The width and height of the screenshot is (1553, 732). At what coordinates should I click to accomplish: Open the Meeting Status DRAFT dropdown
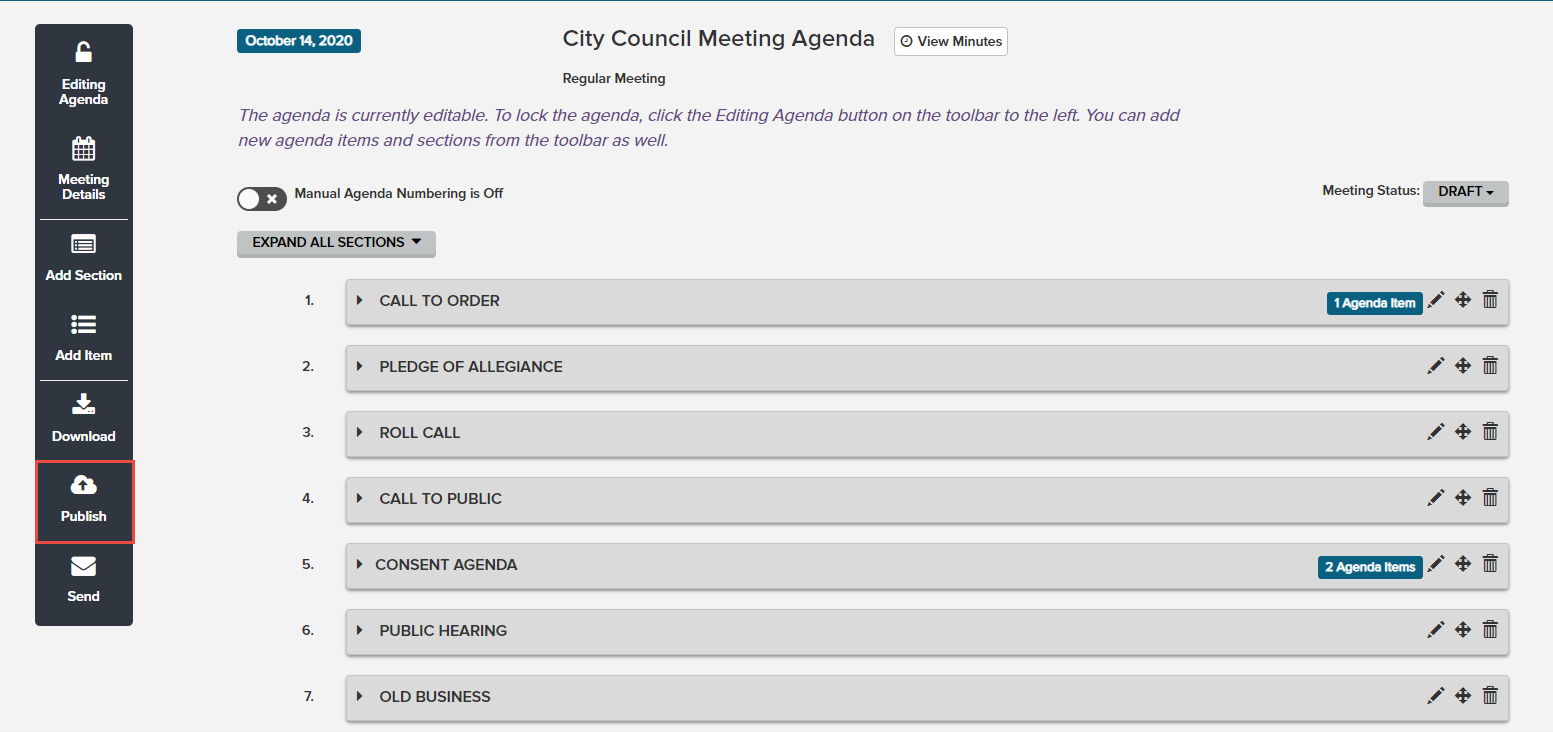point(1465,192)
